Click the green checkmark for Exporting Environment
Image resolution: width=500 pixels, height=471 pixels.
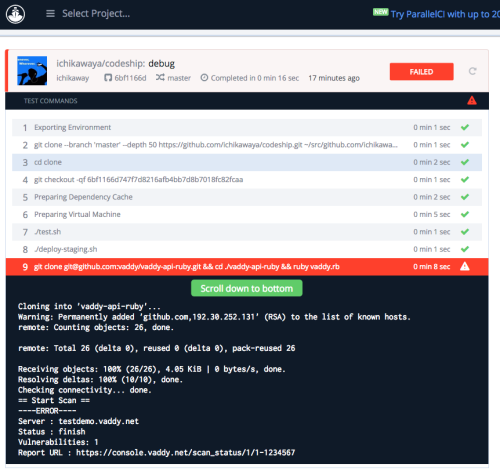coord(465,127)
